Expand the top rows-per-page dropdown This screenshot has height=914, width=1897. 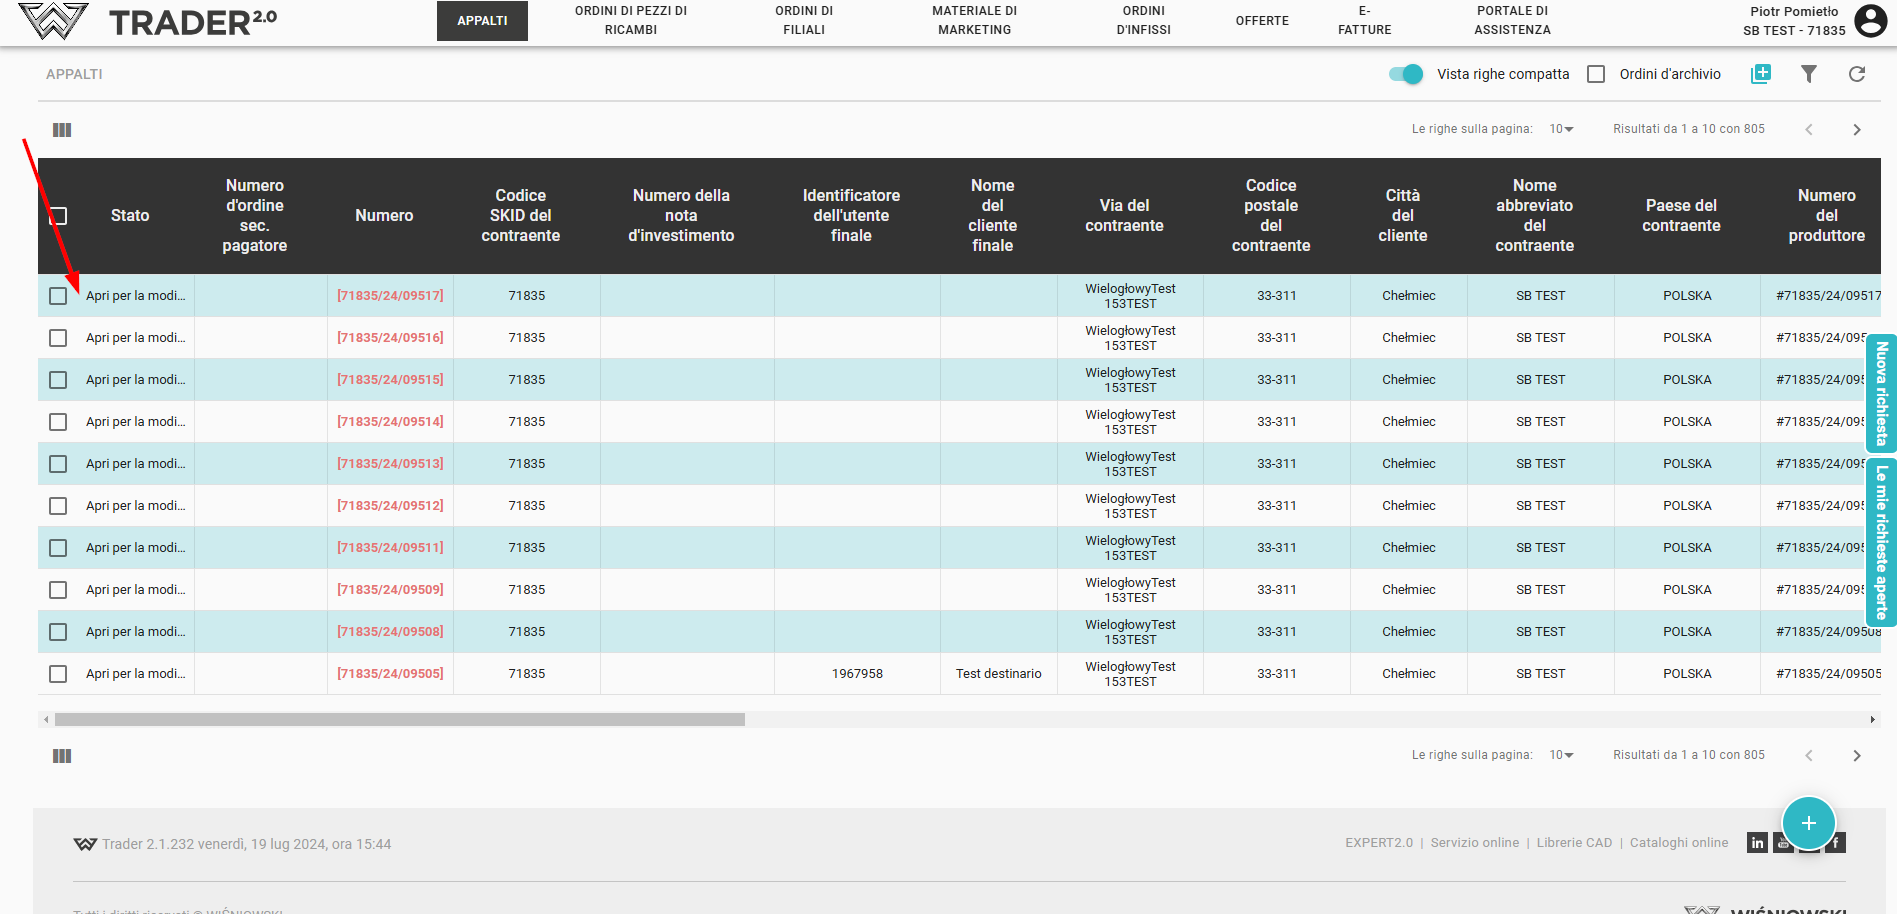[x=1561, y=129]
